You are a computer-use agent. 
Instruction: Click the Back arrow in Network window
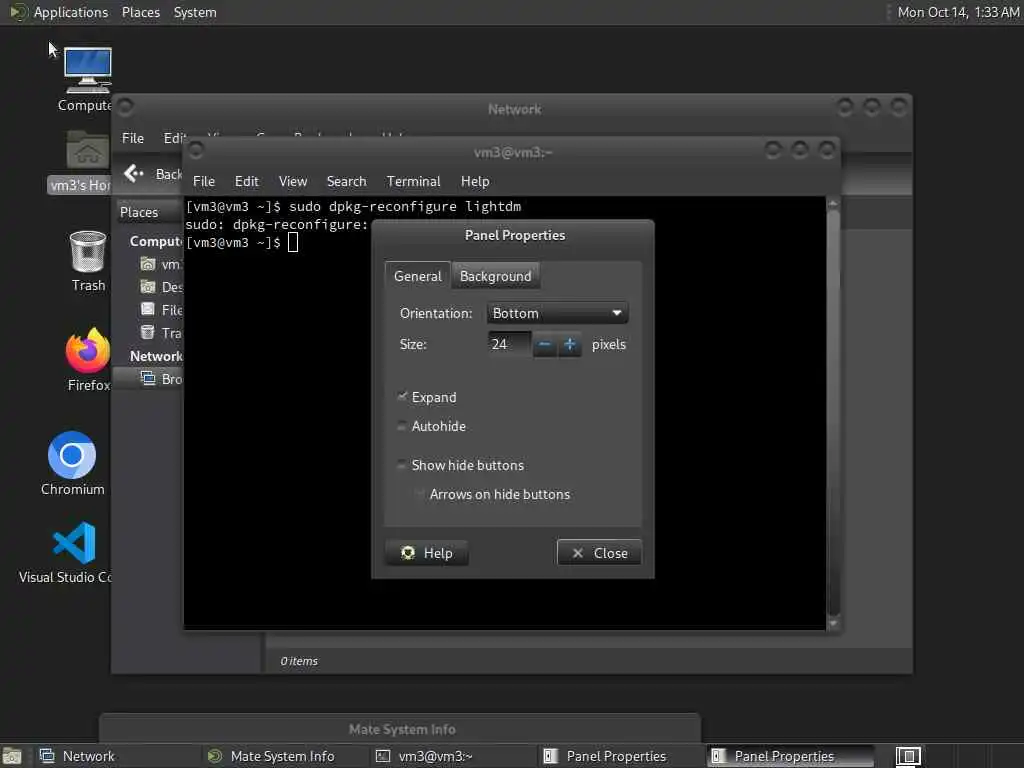pyautogui.click(x=133, y=173)
